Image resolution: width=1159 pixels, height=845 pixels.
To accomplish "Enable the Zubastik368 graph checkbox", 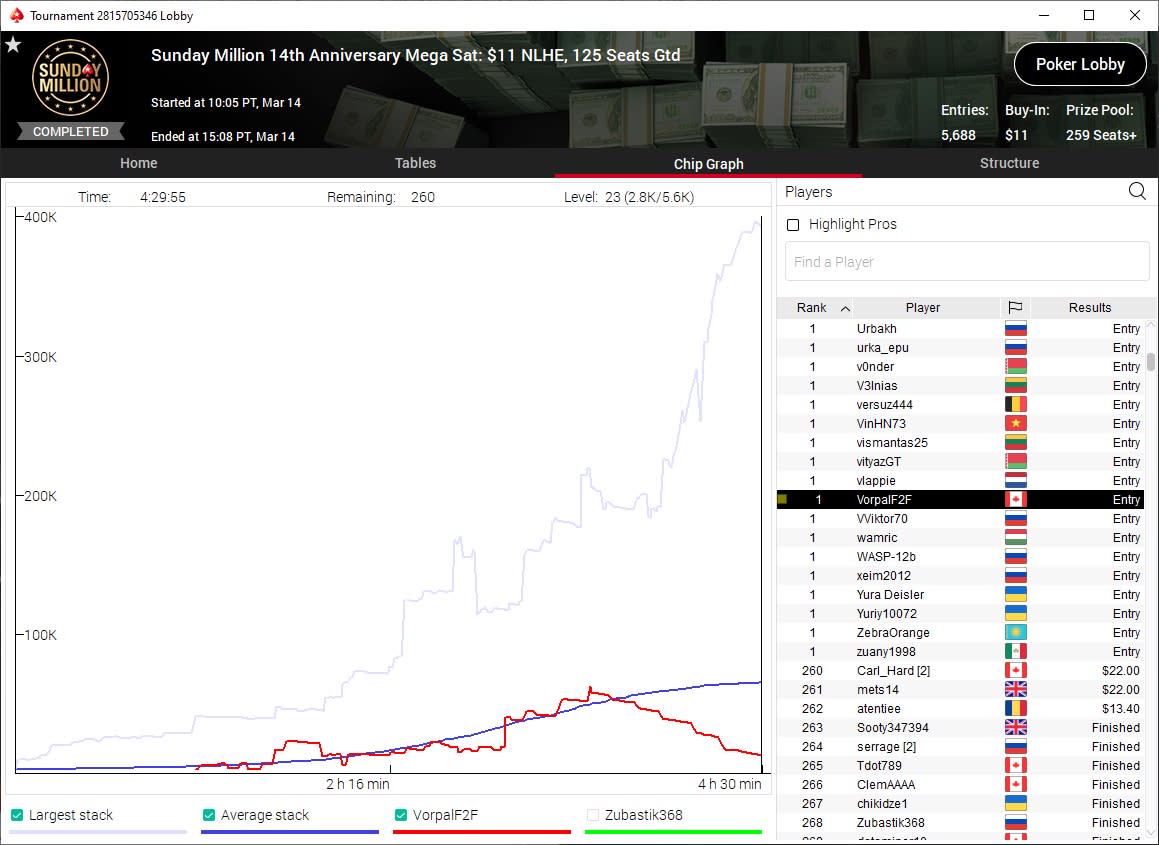I will click(x=593, y=815).
